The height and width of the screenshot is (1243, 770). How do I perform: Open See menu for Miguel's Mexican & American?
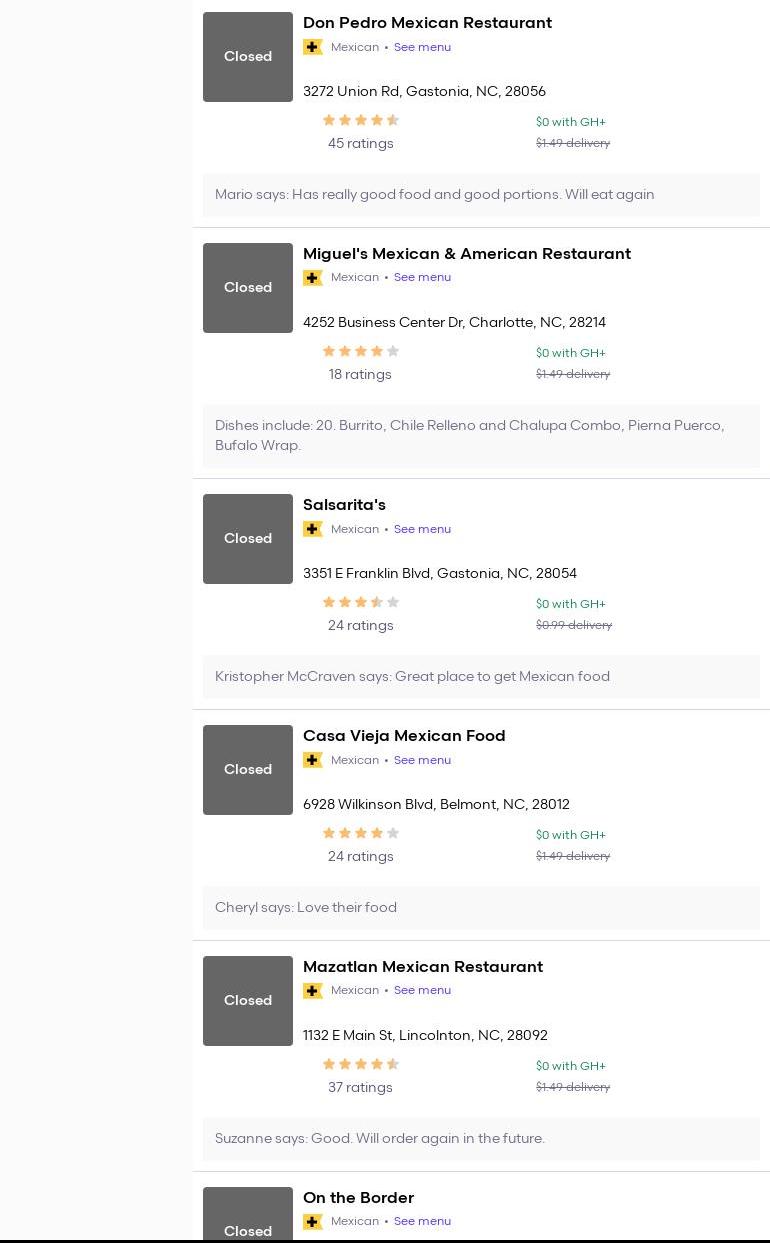tap(422, 278)
